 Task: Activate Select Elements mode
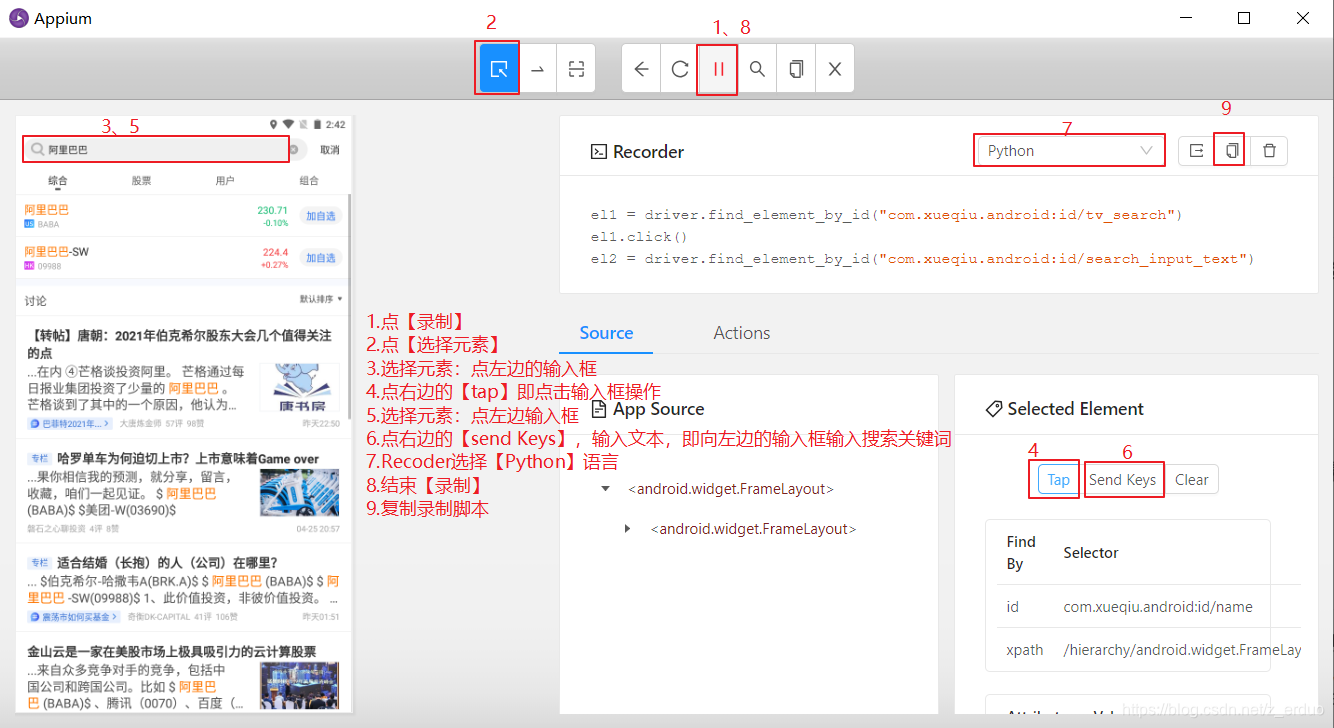tap(499, 69)
